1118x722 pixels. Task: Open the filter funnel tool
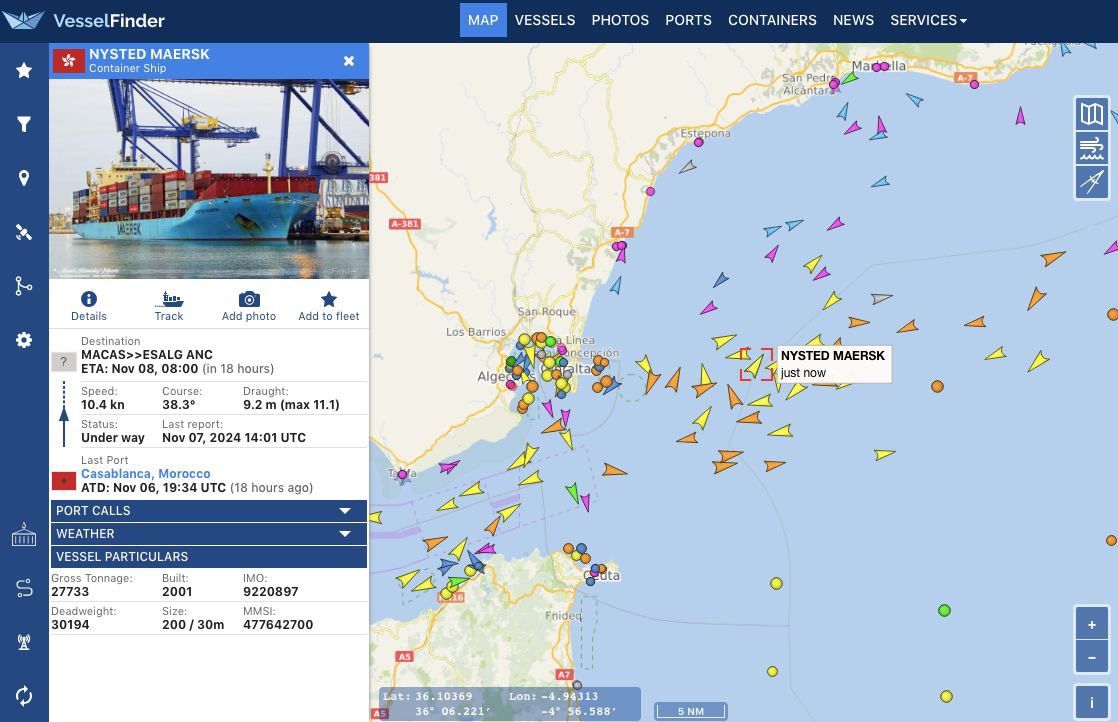coord(24,124)
